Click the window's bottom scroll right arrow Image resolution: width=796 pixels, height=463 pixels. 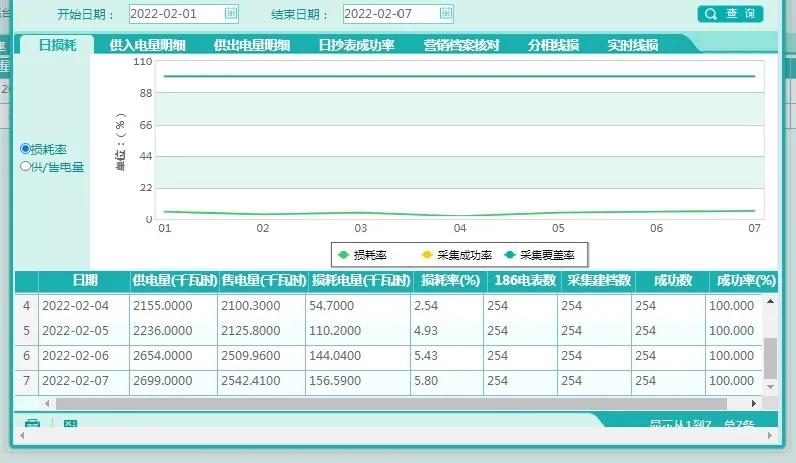click(770, 436)
